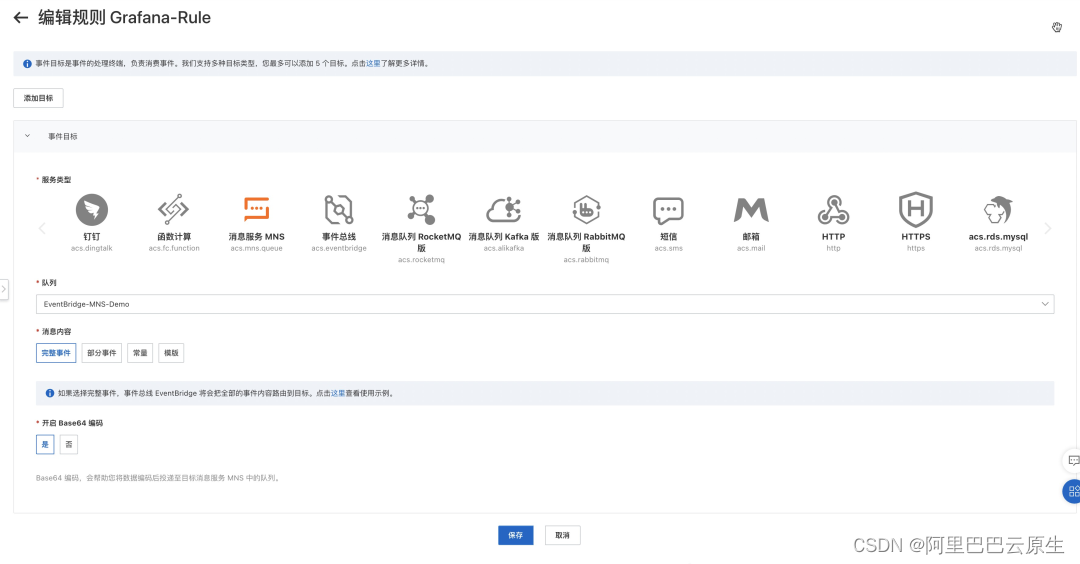Go back using the left arrow
Image resolution: width=1080 pixels, height=564 pixels.
click(21, 18)
